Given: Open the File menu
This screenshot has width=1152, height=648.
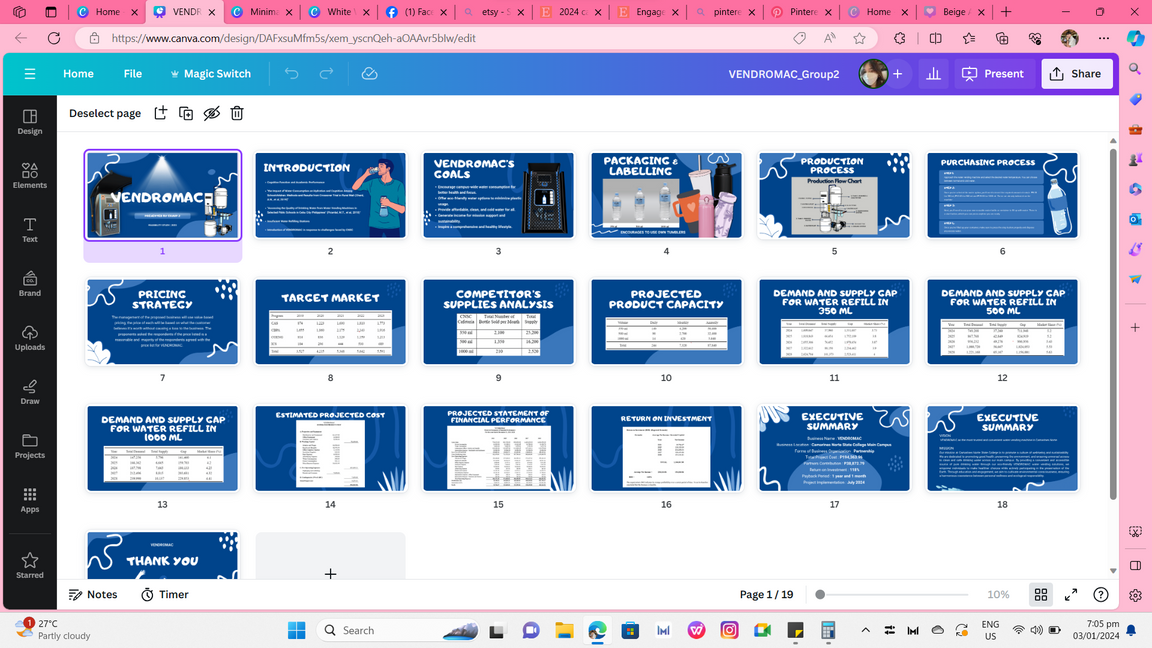Looking at the screenshot, I should pyautogui.click(x=133, y=74).
